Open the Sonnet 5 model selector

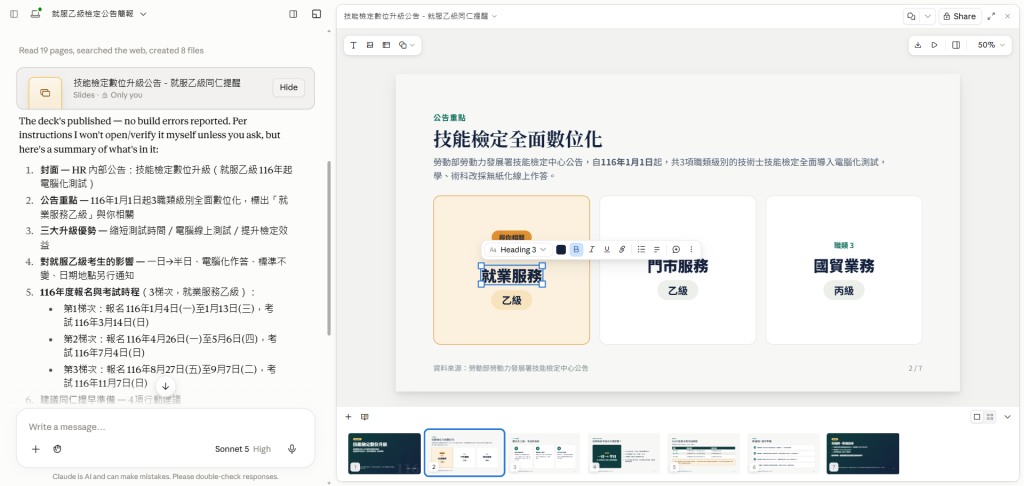pyautogui.click(x=232, y=449)
